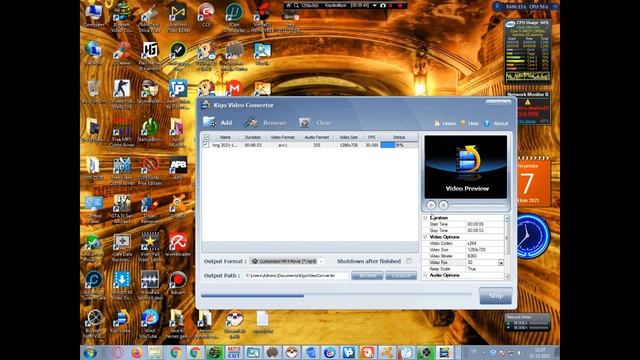This screenshot has width=640, height=360.
Task: Open the Bandicam desktop shortcut
Action: tap(178, 282)
